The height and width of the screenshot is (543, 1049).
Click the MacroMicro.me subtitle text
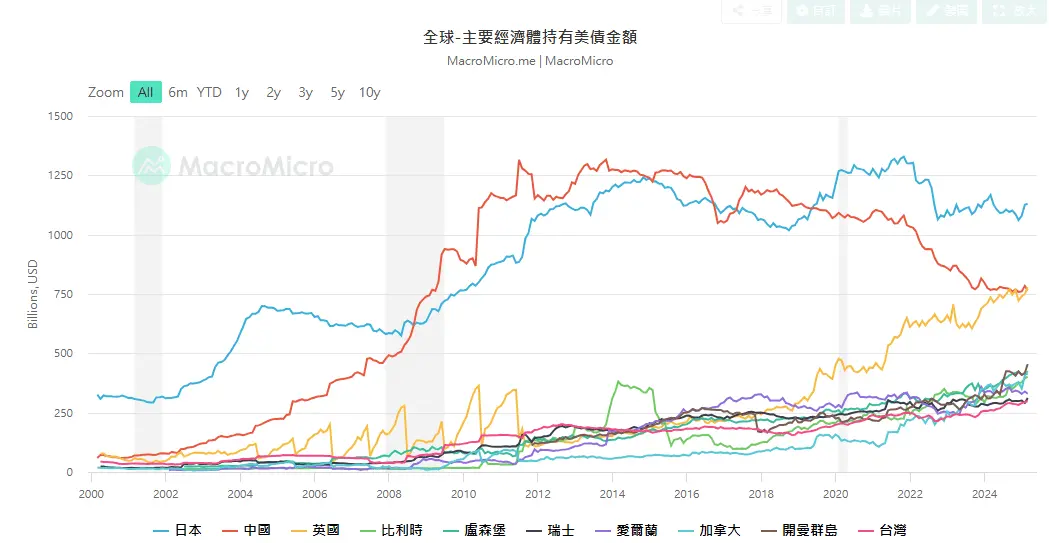click(x=491, y=61)
